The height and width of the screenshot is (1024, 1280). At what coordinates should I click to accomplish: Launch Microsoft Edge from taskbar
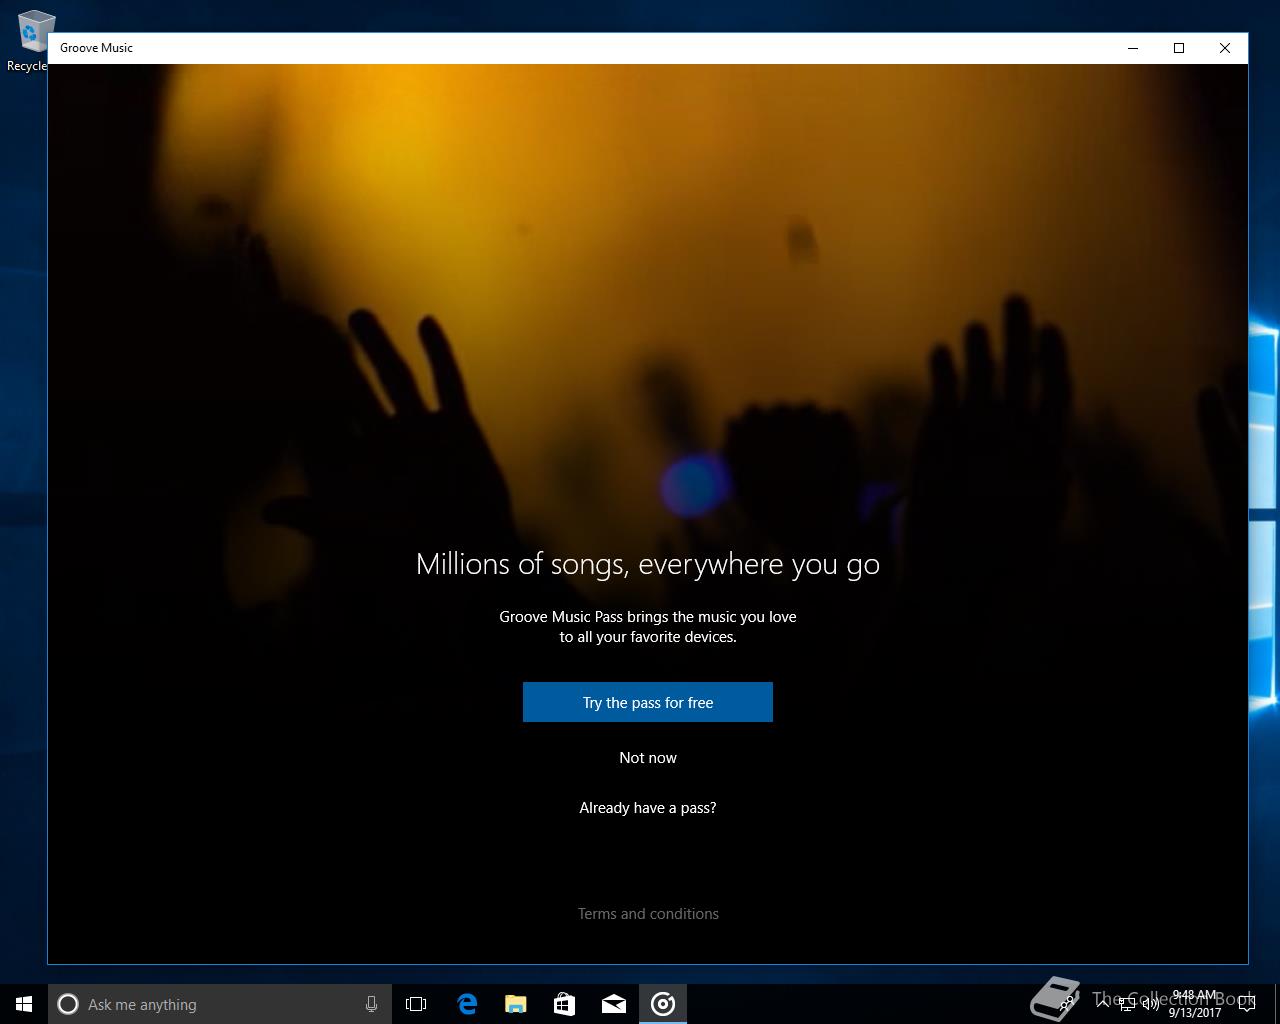pos(466,1004)
